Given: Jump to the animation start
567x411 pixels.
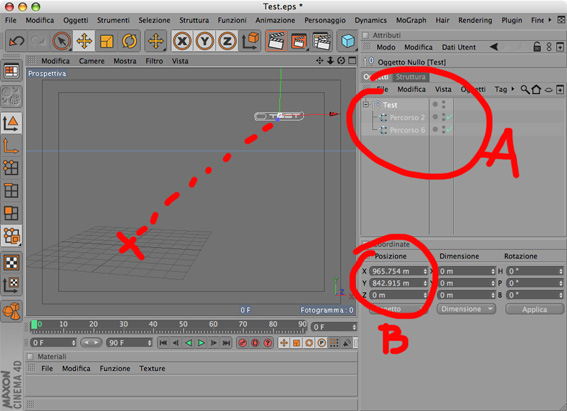Looking at the screenshot, I should point(163,343).
